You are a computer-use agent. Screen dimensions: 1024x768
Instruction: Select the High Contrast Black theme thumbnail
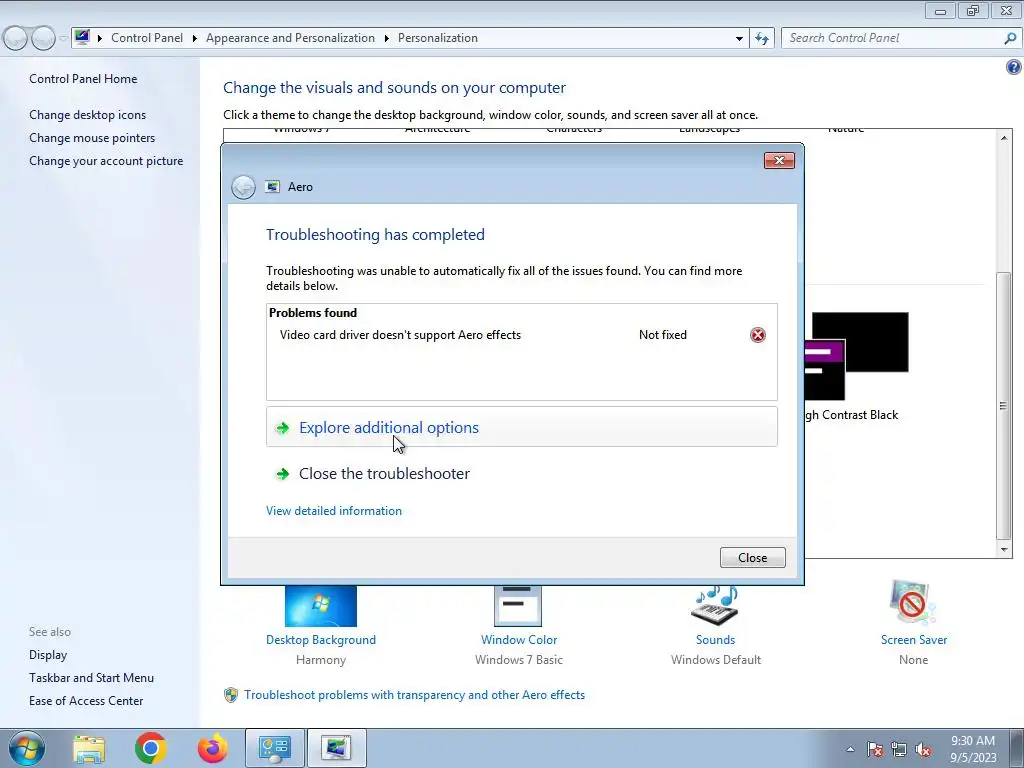coord(856,356)
